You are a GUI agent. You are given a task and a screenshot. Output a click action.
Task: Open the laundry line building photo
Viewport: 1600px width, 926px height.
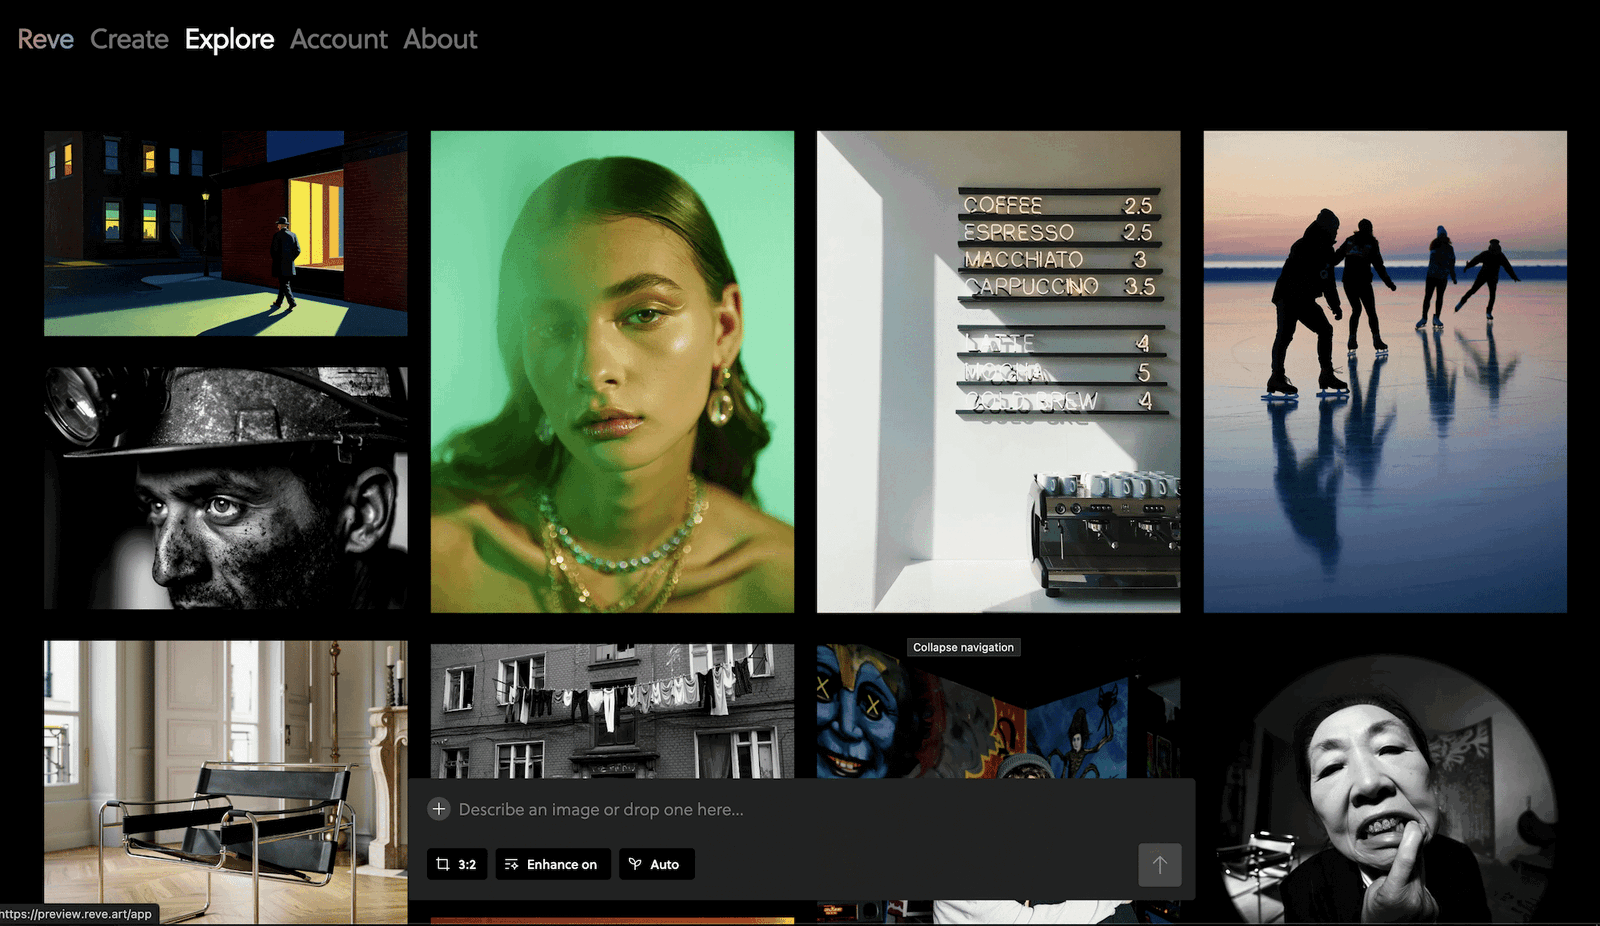pos(612,710)
